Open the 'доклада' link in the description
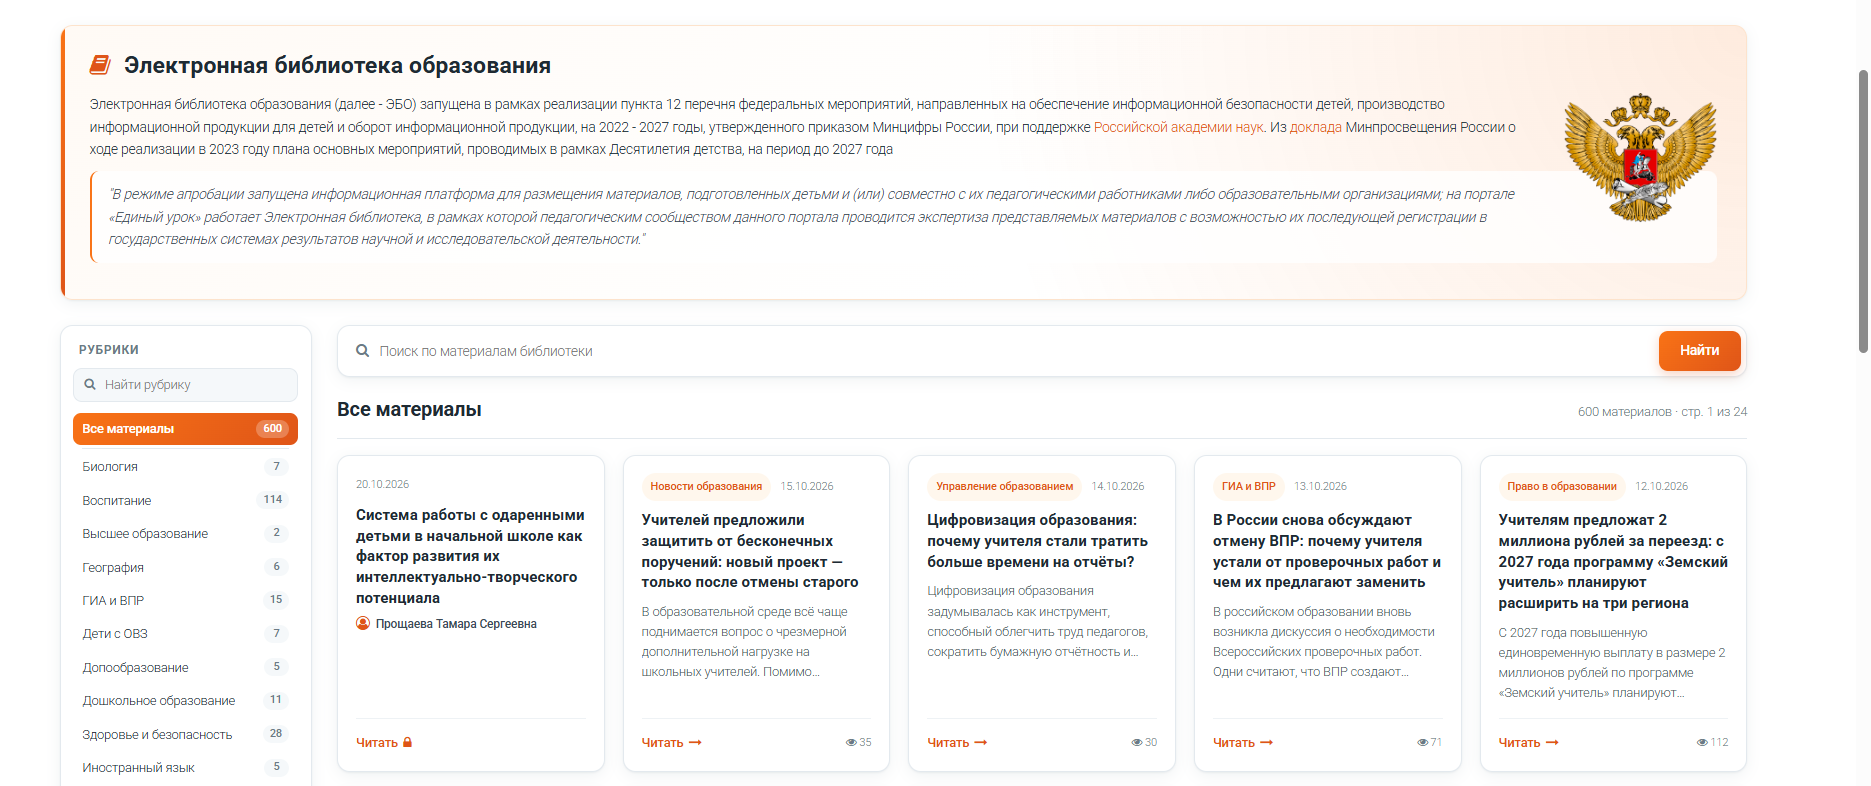The image size is (1871, 786). coord(1316,127)
